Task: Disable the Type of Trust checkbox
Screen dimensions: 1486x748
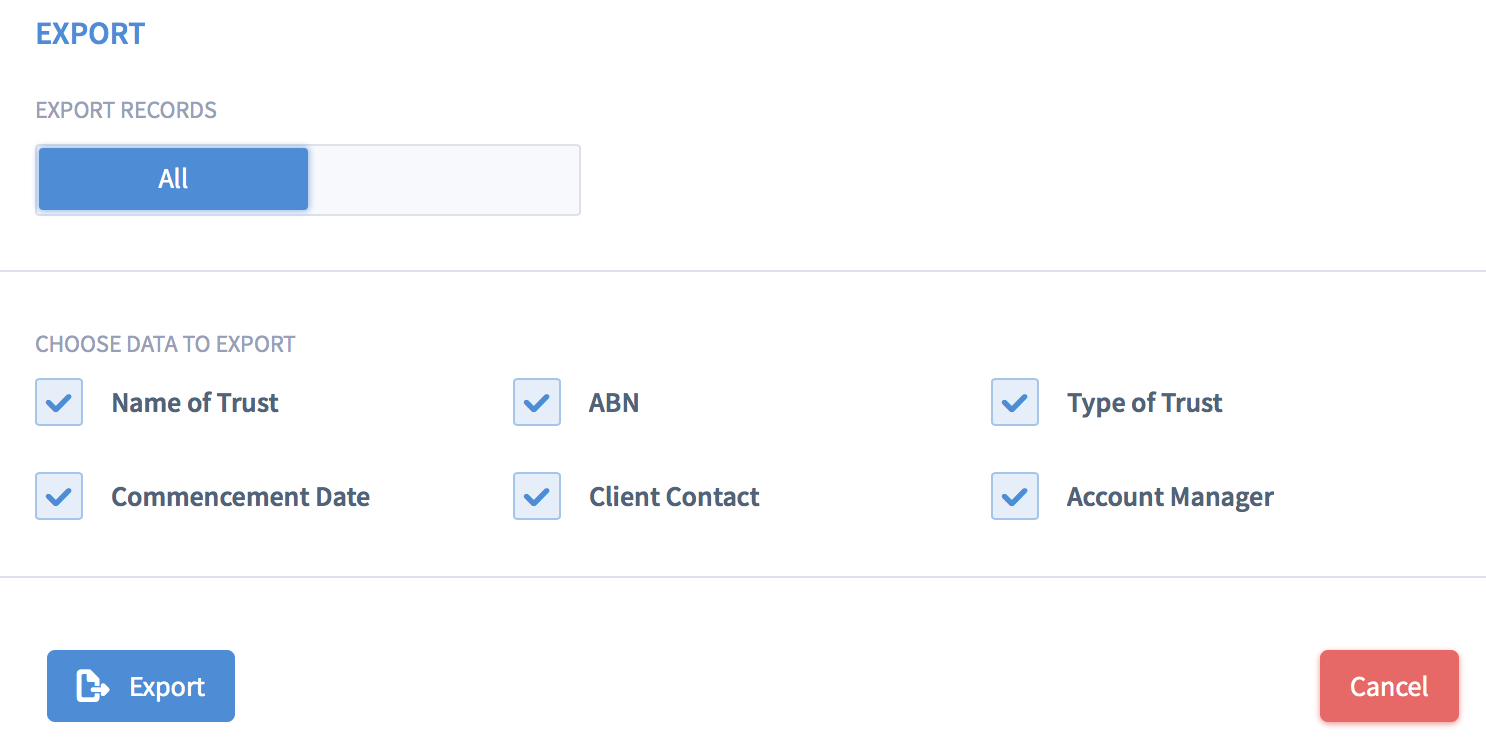Action: point(1015,402)
